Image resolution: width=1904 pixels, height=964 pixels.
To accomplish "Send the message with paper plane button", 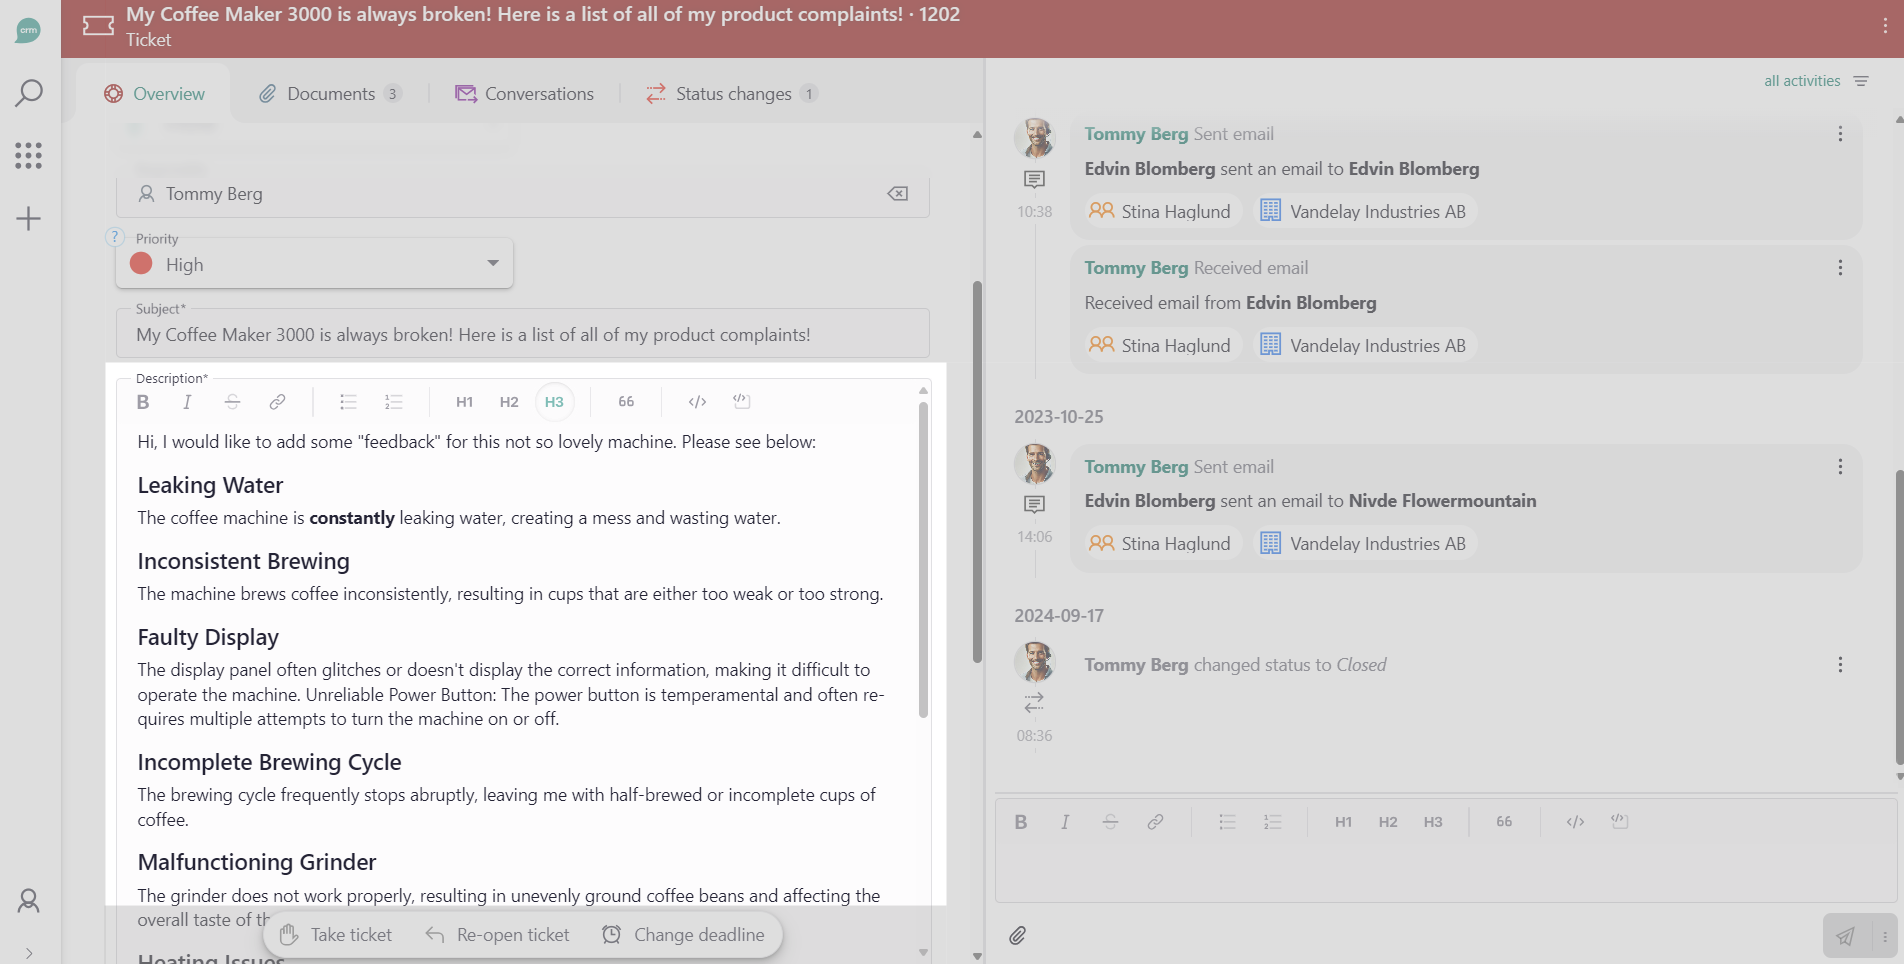I will point(1845,936).
